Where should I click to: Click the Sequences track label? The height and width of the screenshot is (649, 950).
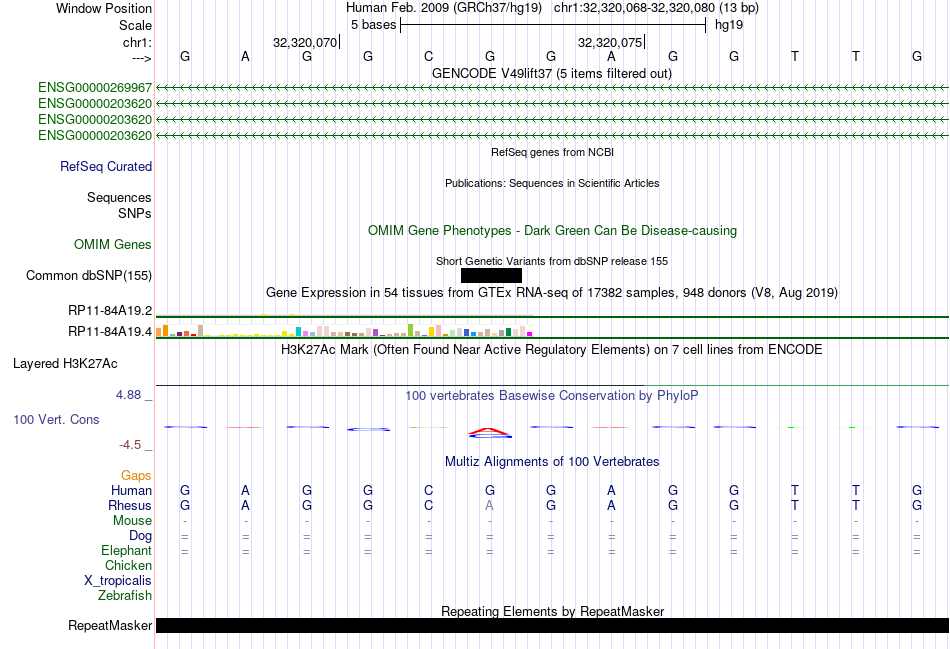pyautogui.click(x=119, y=198)
